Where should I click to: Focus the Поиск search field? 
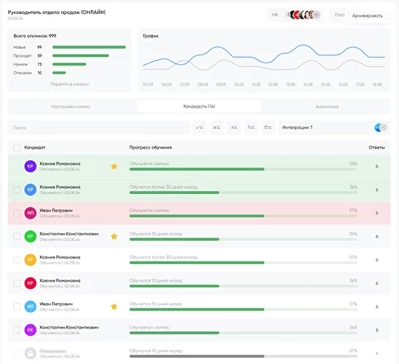[99, 128]
